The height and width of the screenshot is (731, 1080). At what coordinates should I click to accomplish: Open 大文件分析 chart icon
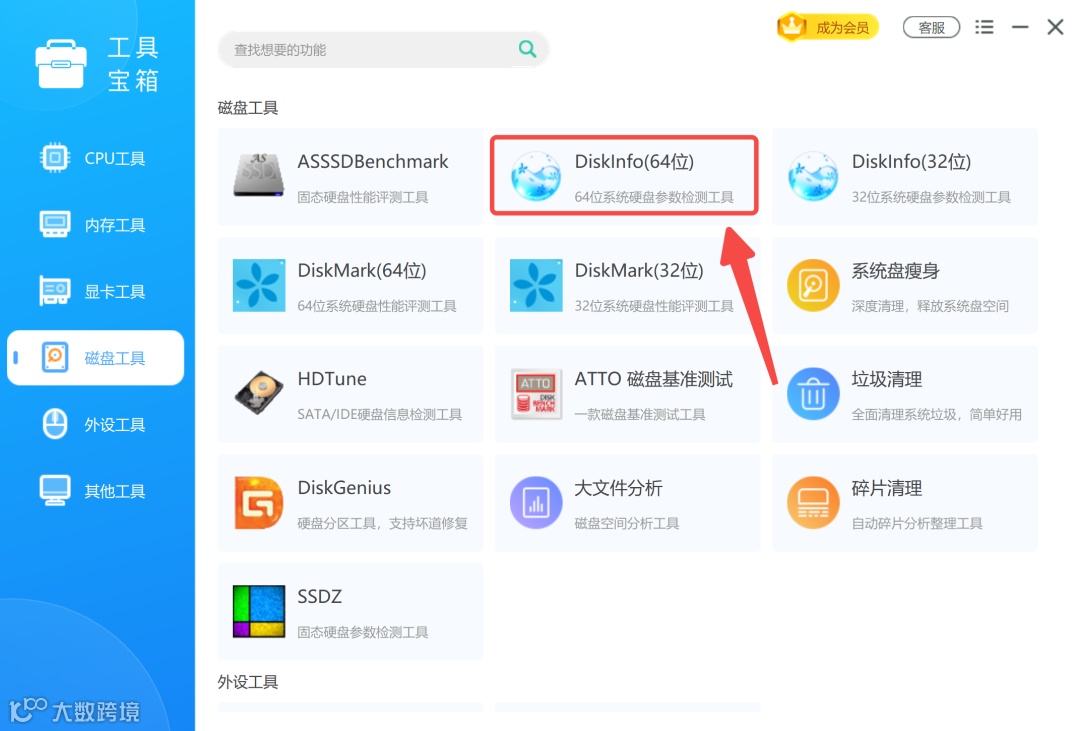point(536,502)
